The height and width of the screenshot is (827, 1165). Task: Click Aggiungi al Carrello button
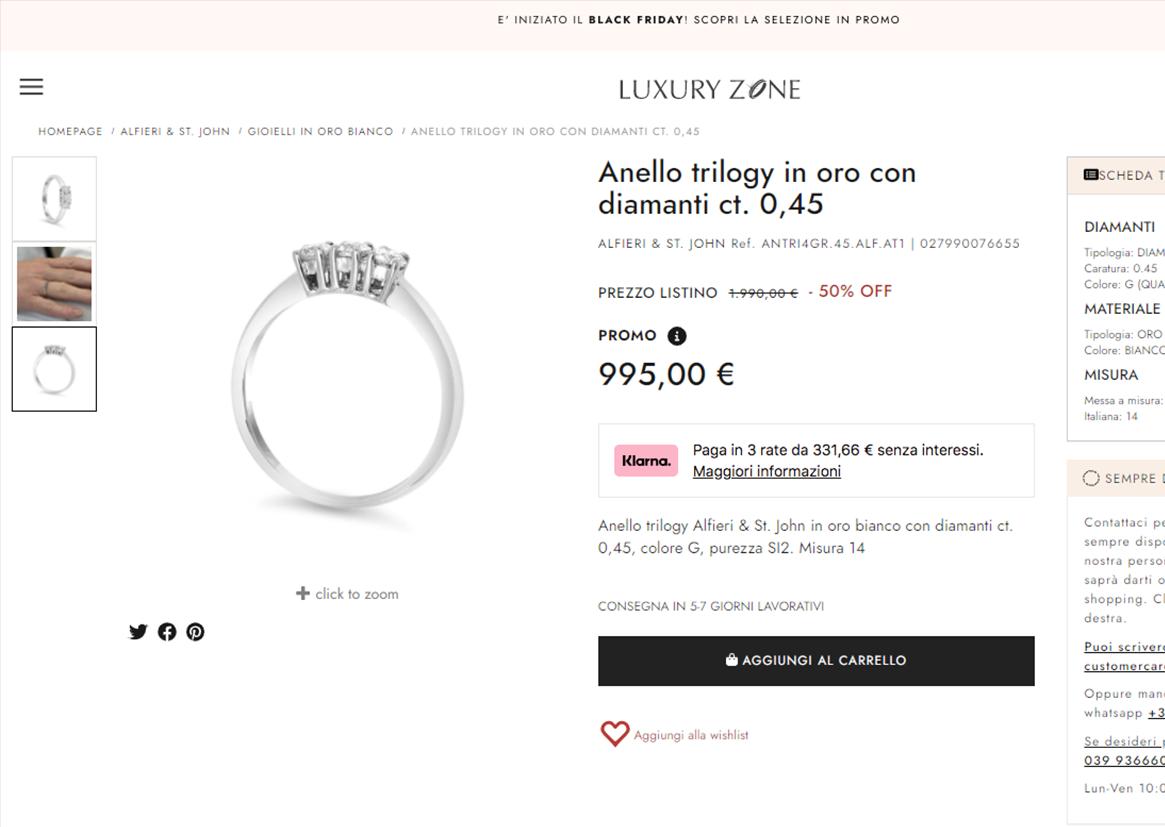pyautogui.click(x=816, y=661)
